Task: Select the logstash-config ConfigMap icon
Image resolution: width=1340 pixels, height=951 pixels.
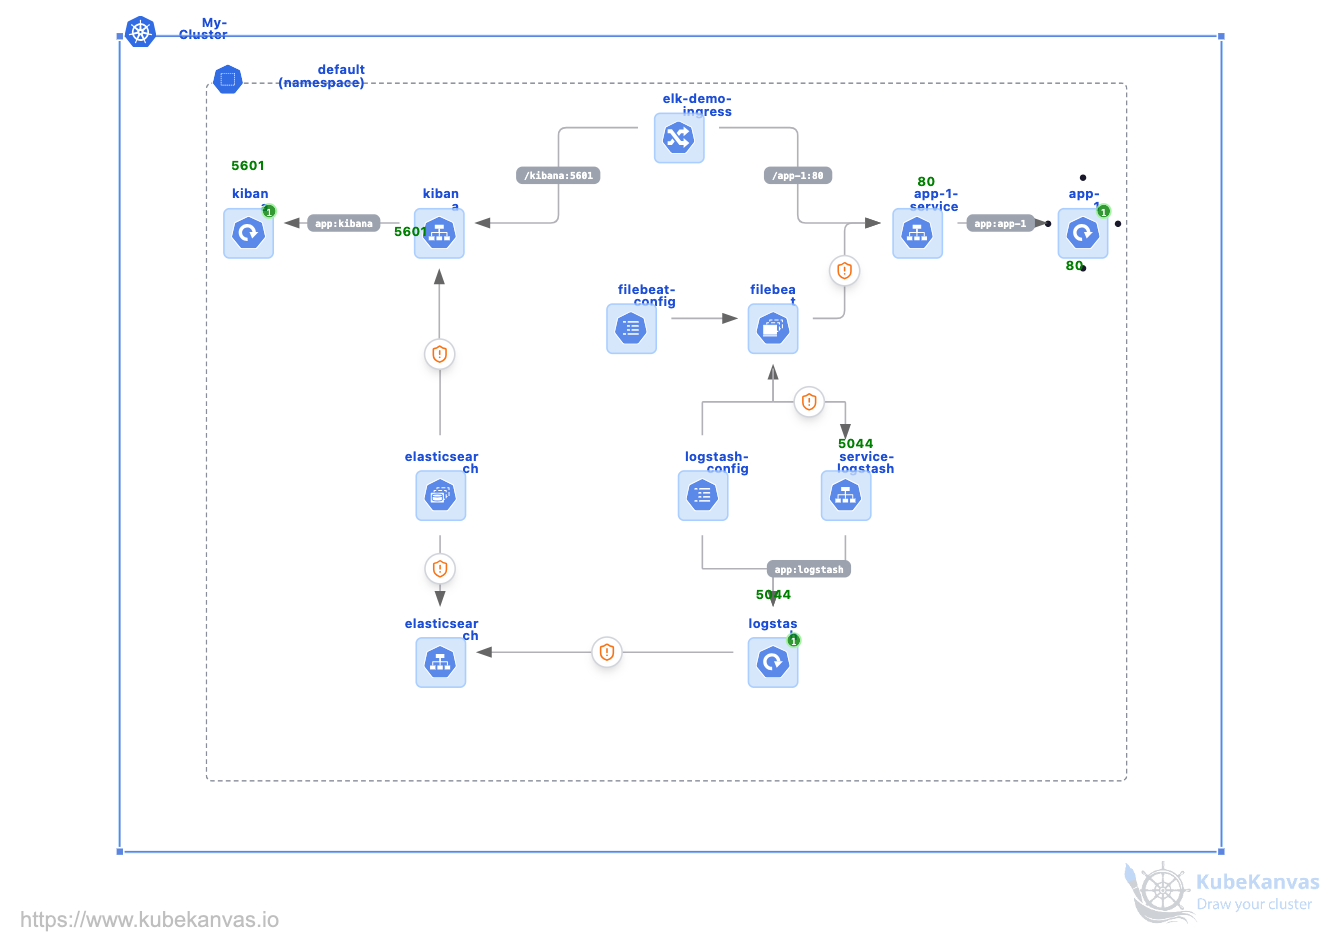Action: (703, 496)
